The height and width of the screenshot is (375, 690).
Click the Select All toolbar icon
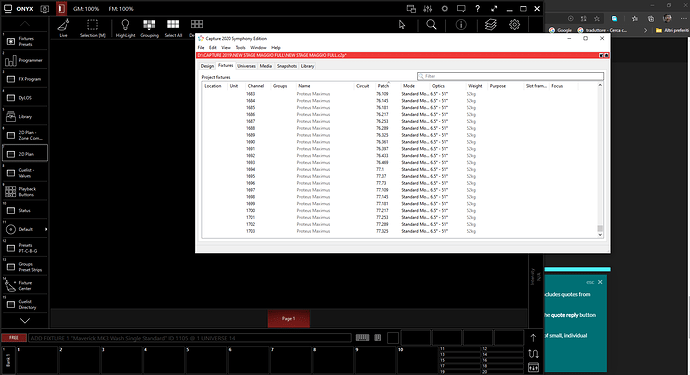173,28
